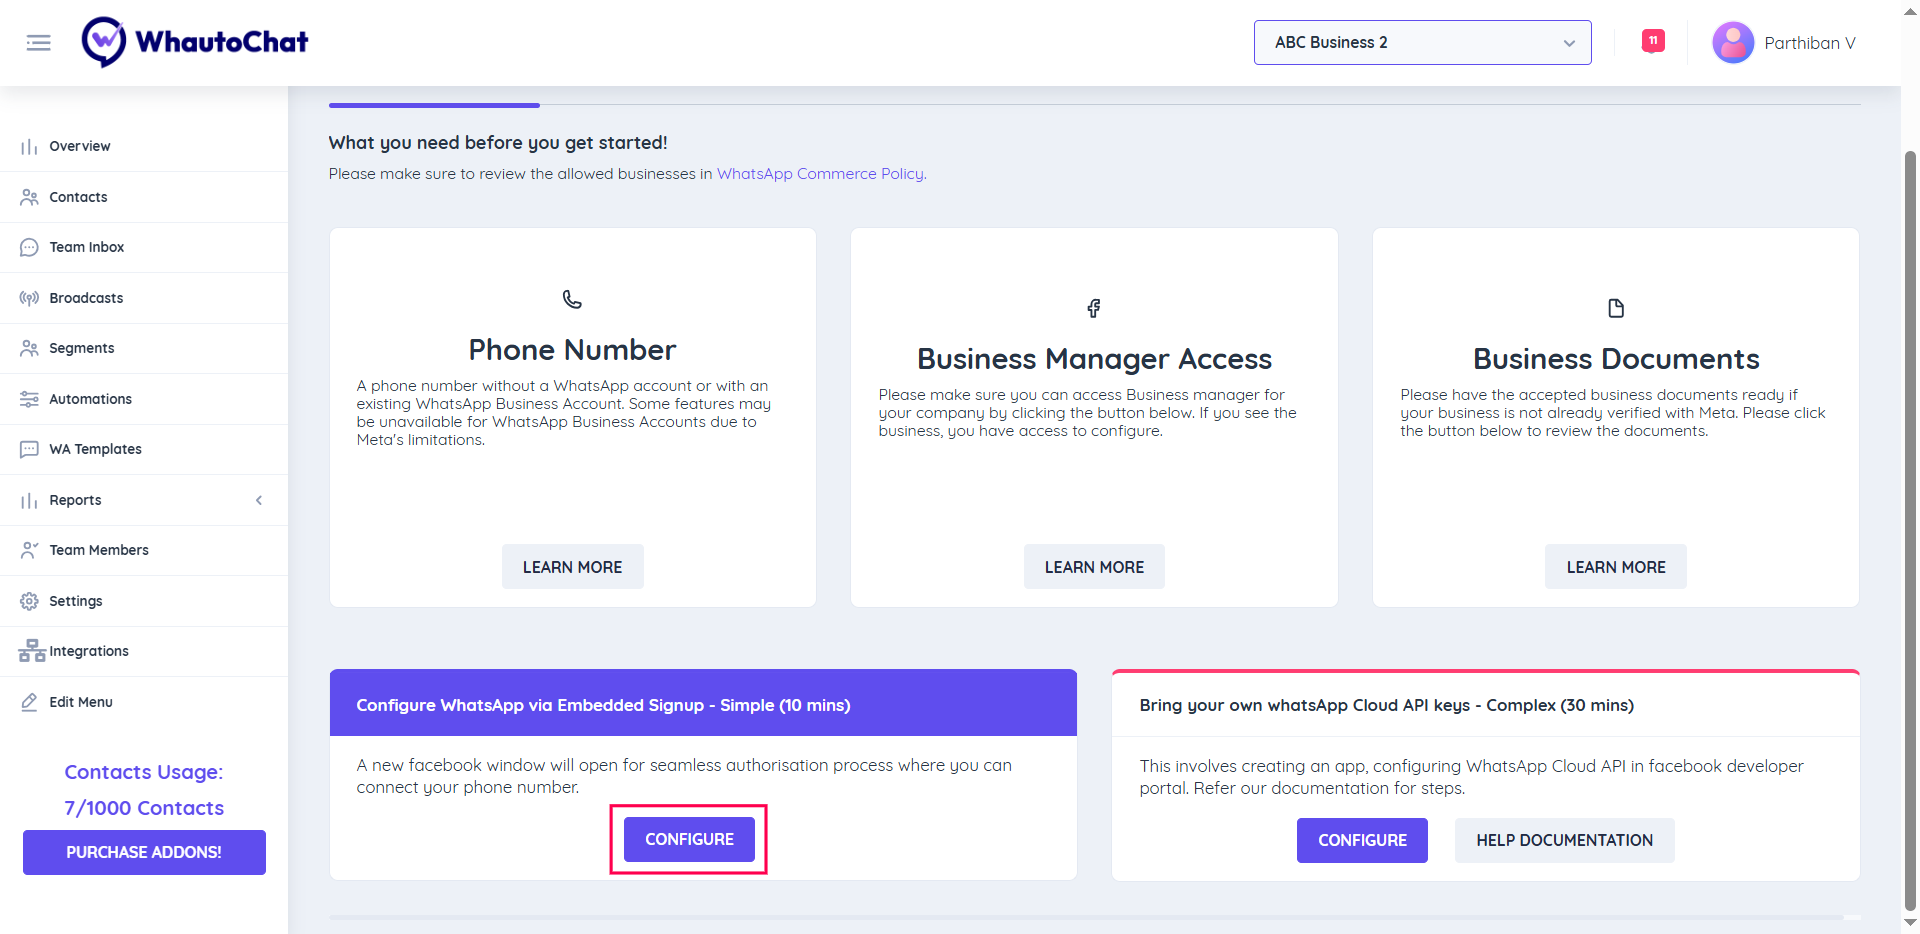
Task: Open Segments menu item
Action: tap(144, 348)
